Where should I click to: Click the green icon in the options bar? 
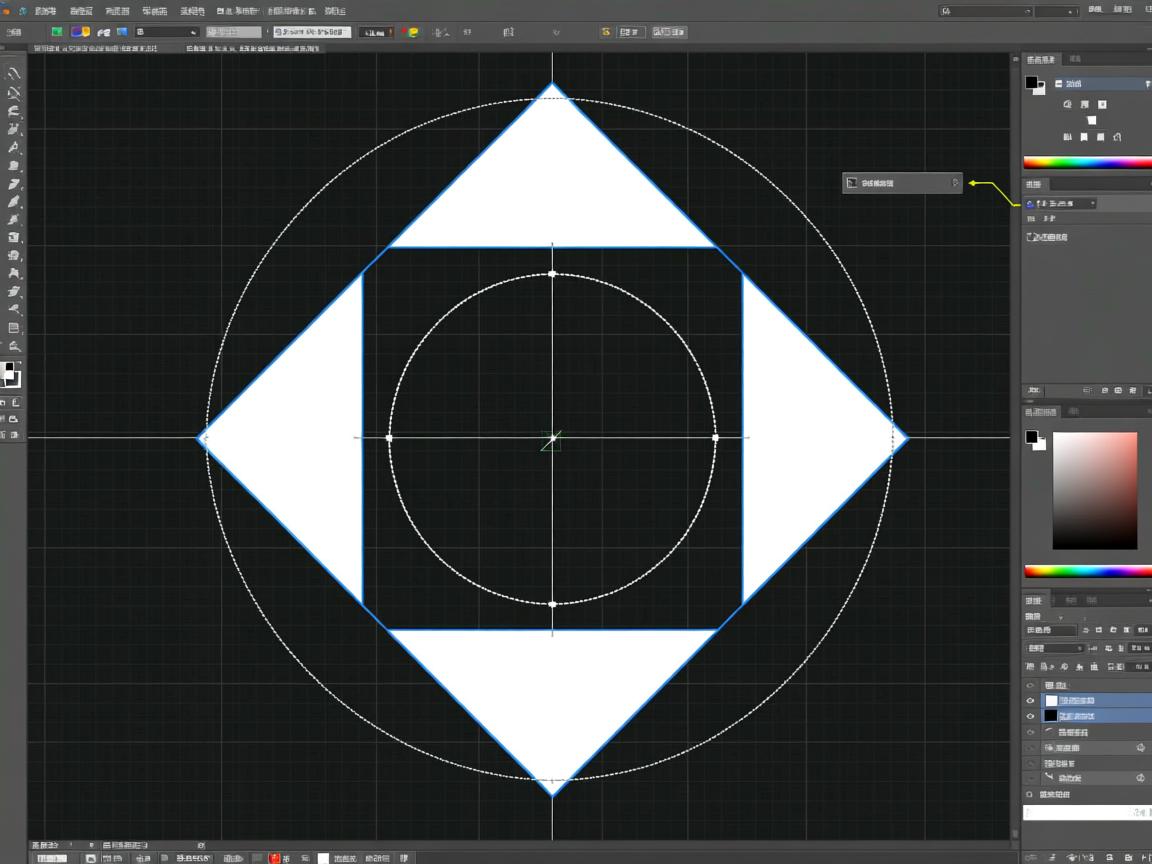(x=57, y=32)
